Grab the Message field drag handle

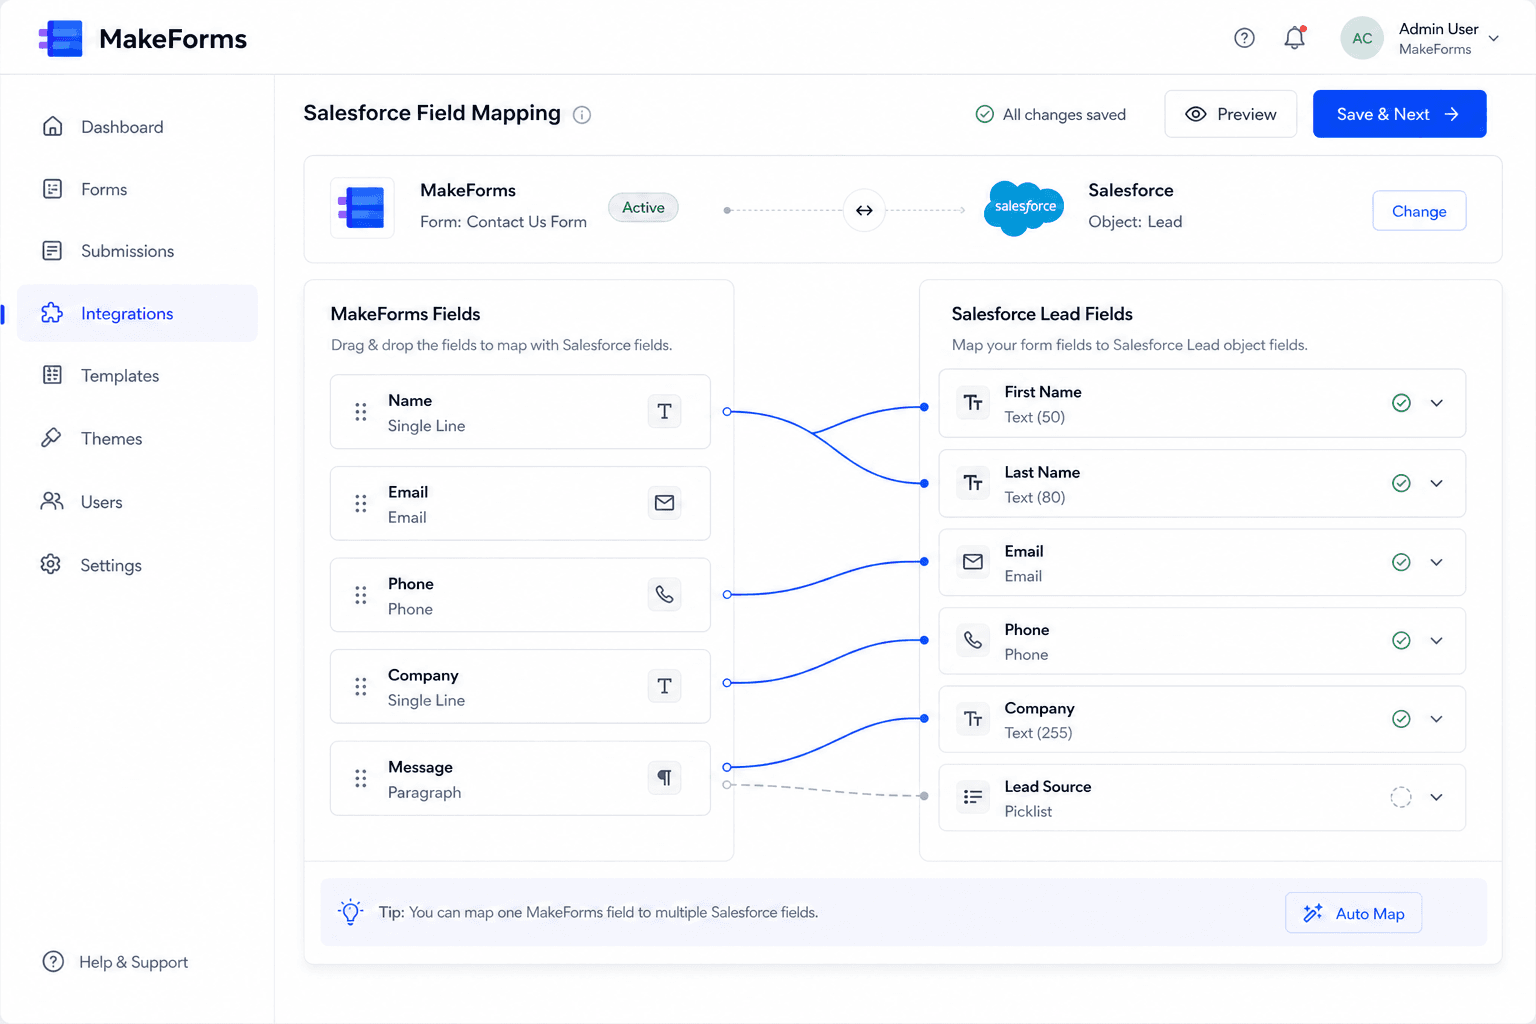(x=361, y=778)
